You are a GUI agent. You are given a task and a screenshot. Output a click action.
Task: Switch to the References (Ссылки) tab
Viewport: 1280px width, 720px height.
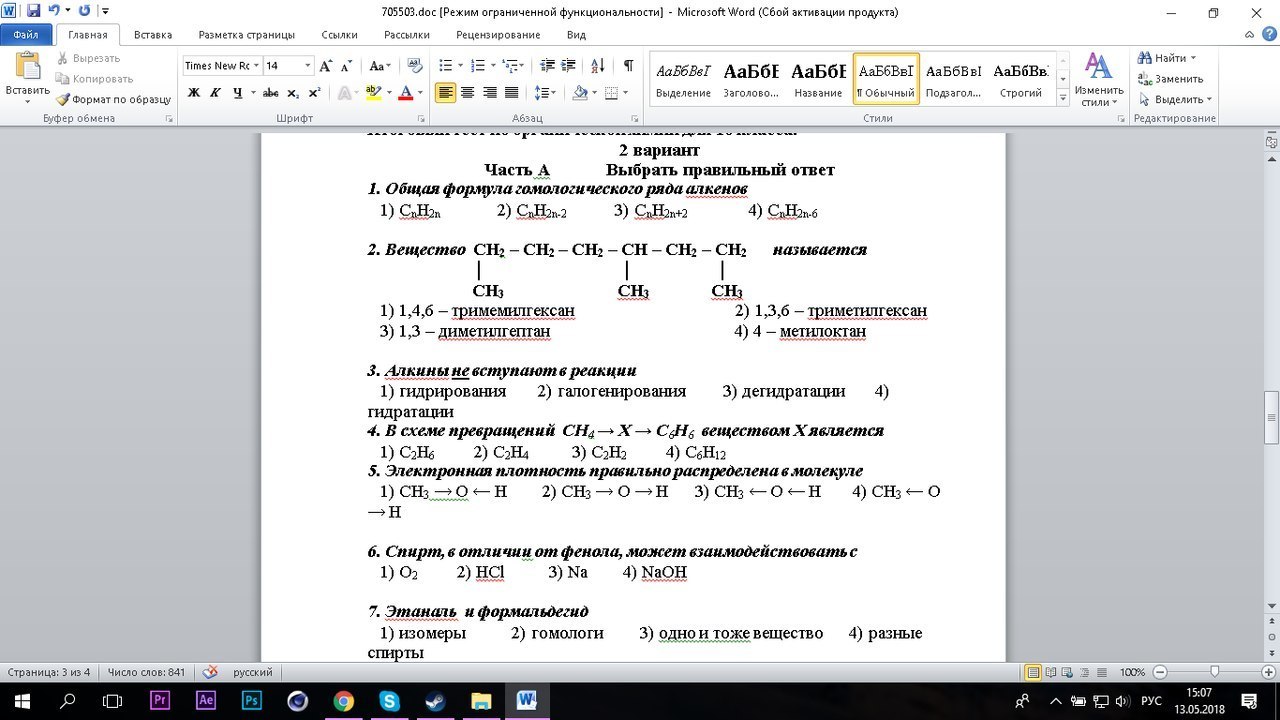click(x=339, y=34)
